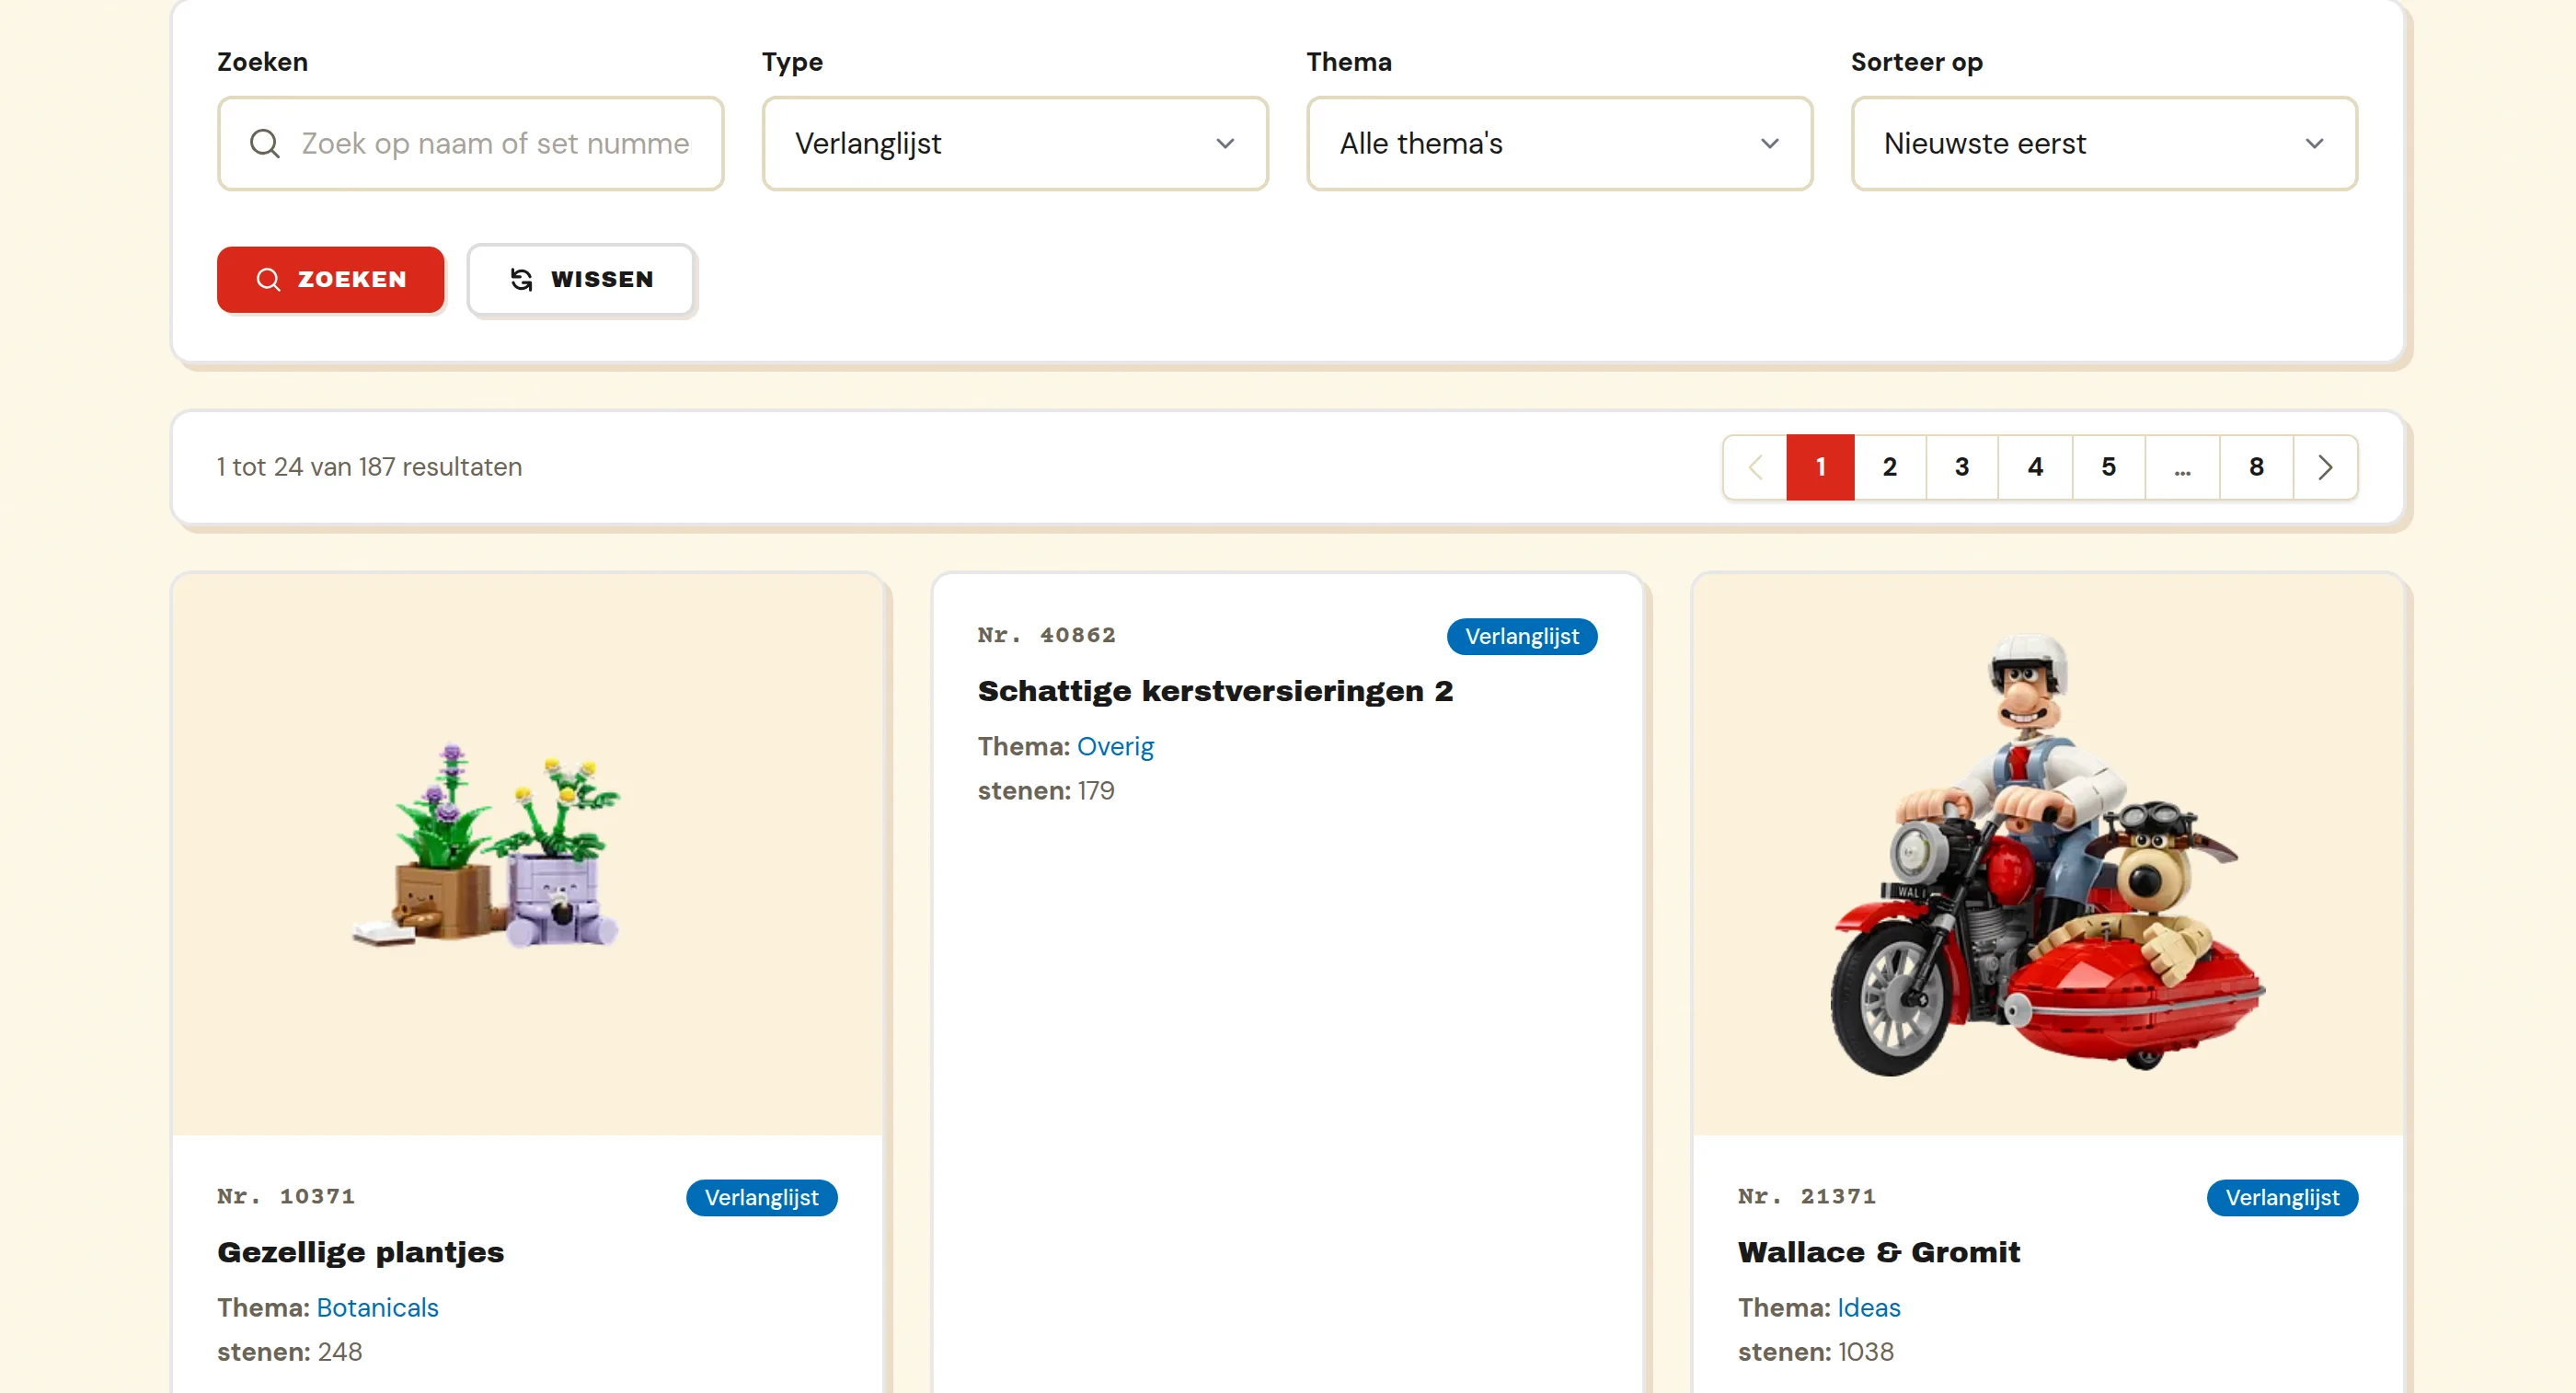Jump to last pagination page 8

click(2257, 467)
